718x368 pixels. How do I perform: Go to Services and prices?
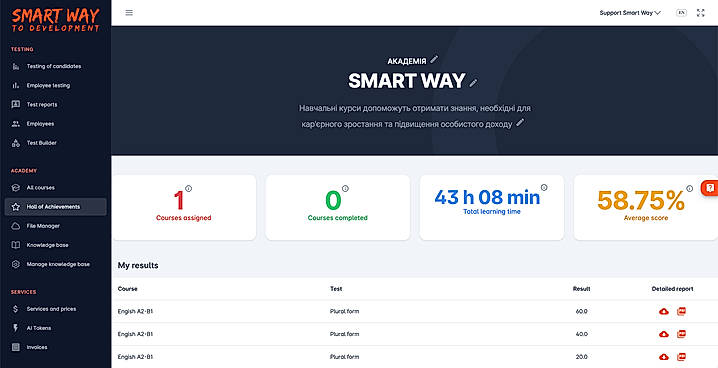[x=51, y=309]
